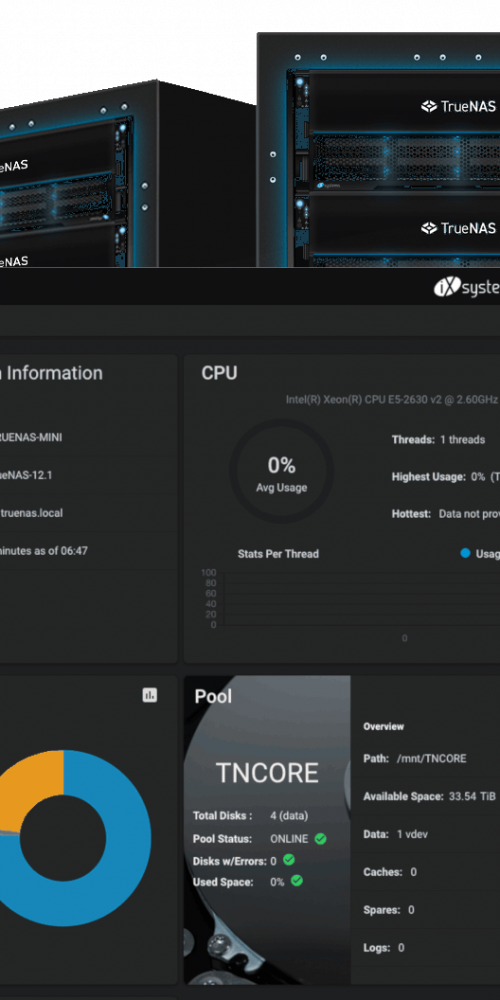The width and height of the screenshot is (500, 1000).
Task: Click the green check next to ONLINE
Action: (x=320, y=839)
